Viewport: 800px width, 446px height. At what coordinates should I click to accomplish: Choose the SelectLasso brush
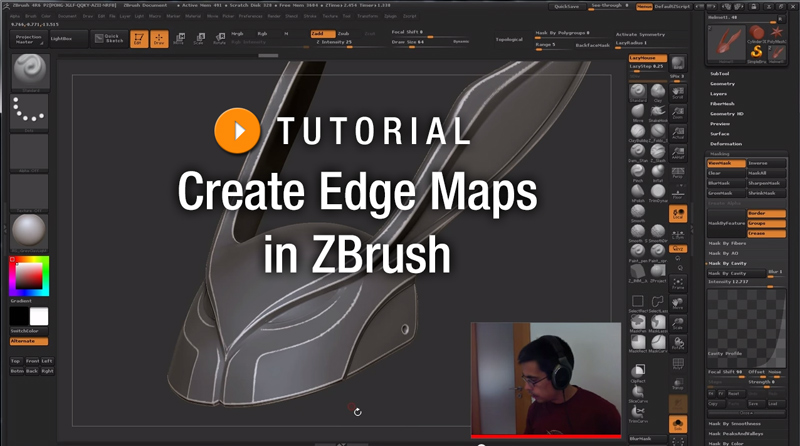(x=658, y=303)
